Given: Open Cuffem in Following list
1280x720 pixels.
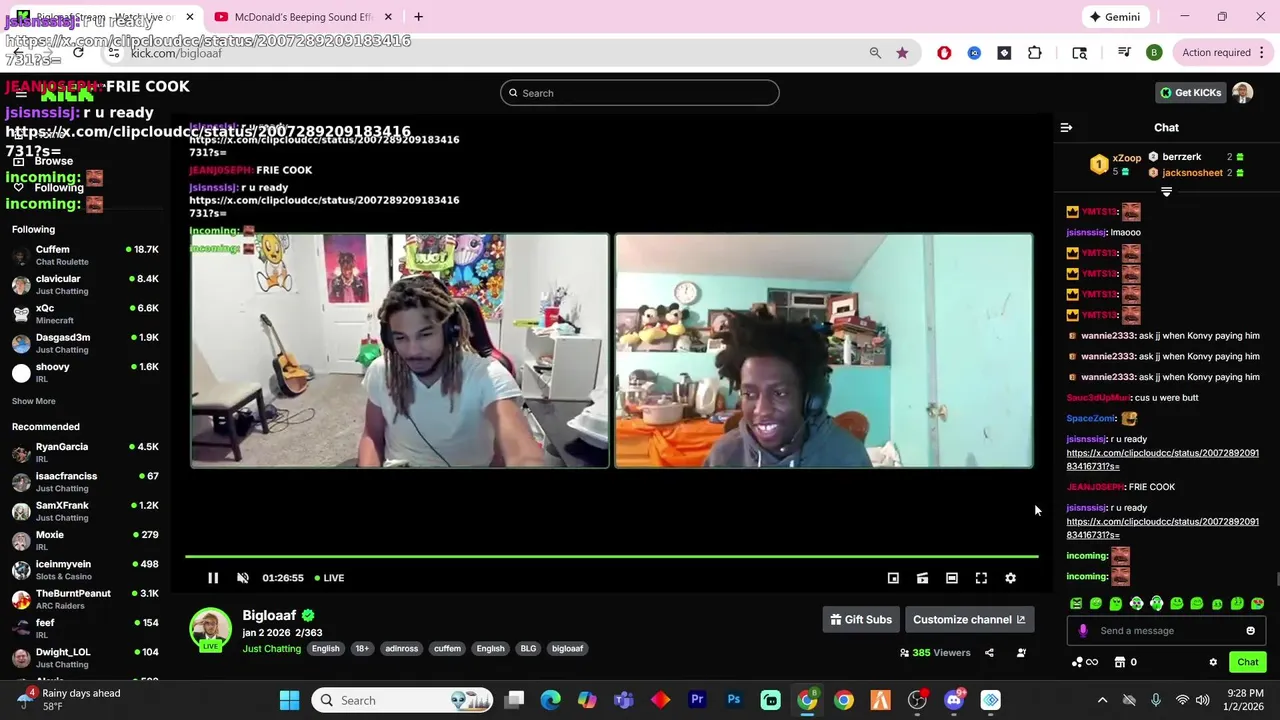Looking at the screenshot, I should click(x=85, y=255).
